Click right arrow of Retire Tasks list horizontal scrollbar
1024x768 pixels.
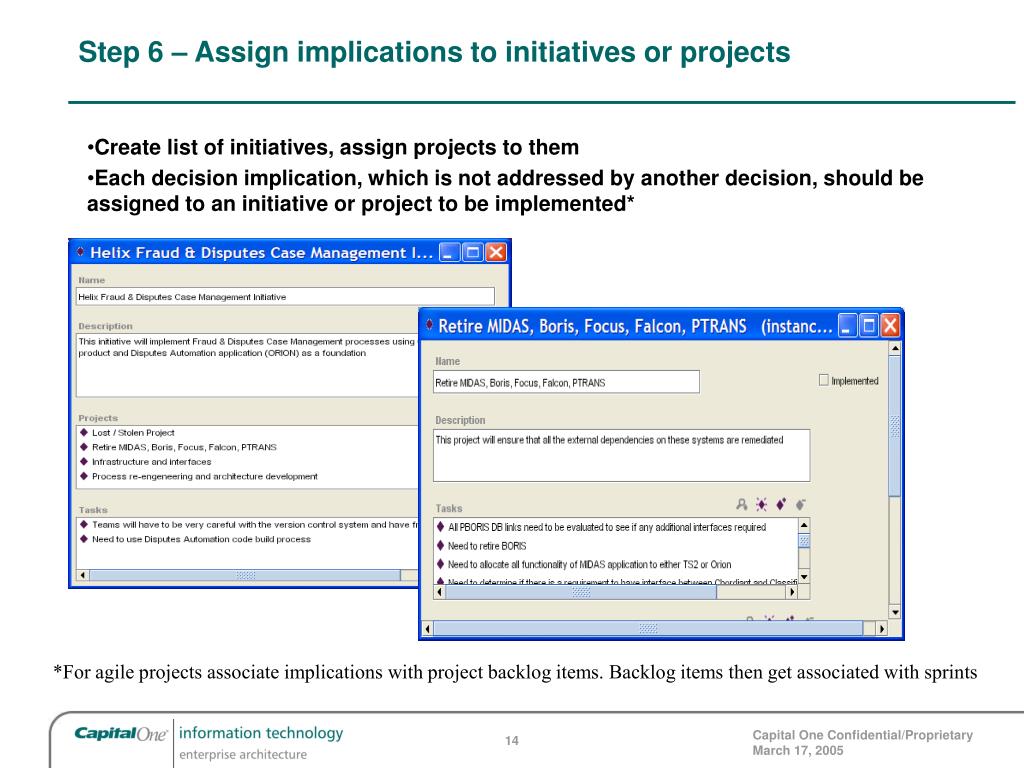coord(792,592)
